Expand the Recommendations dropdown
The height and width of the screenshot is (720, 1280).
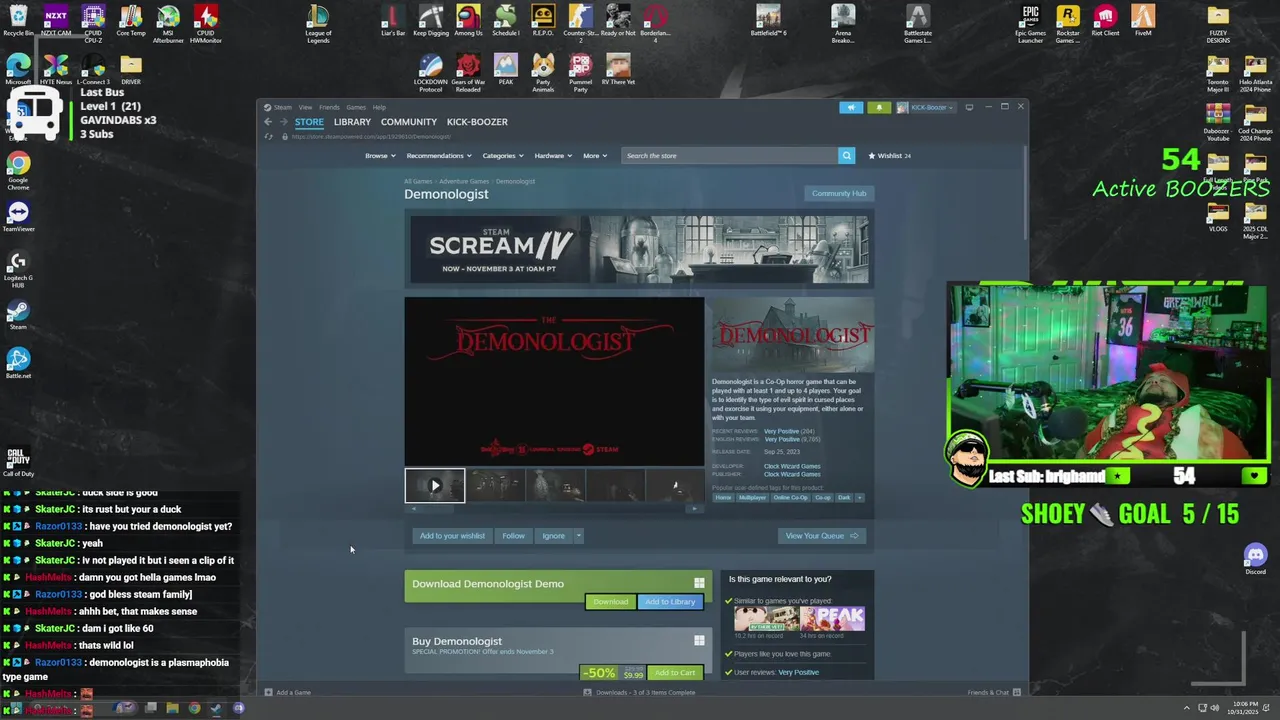tap(439, 156)
